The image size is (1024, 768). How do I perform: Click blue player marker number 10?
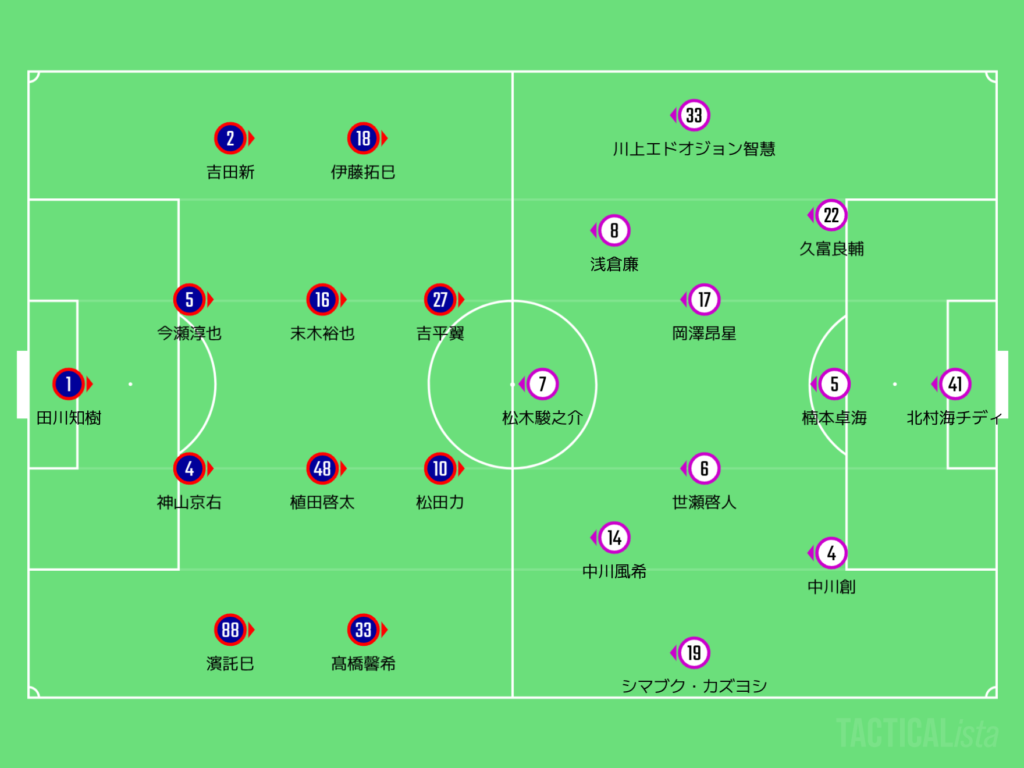[x=440, y=468]
